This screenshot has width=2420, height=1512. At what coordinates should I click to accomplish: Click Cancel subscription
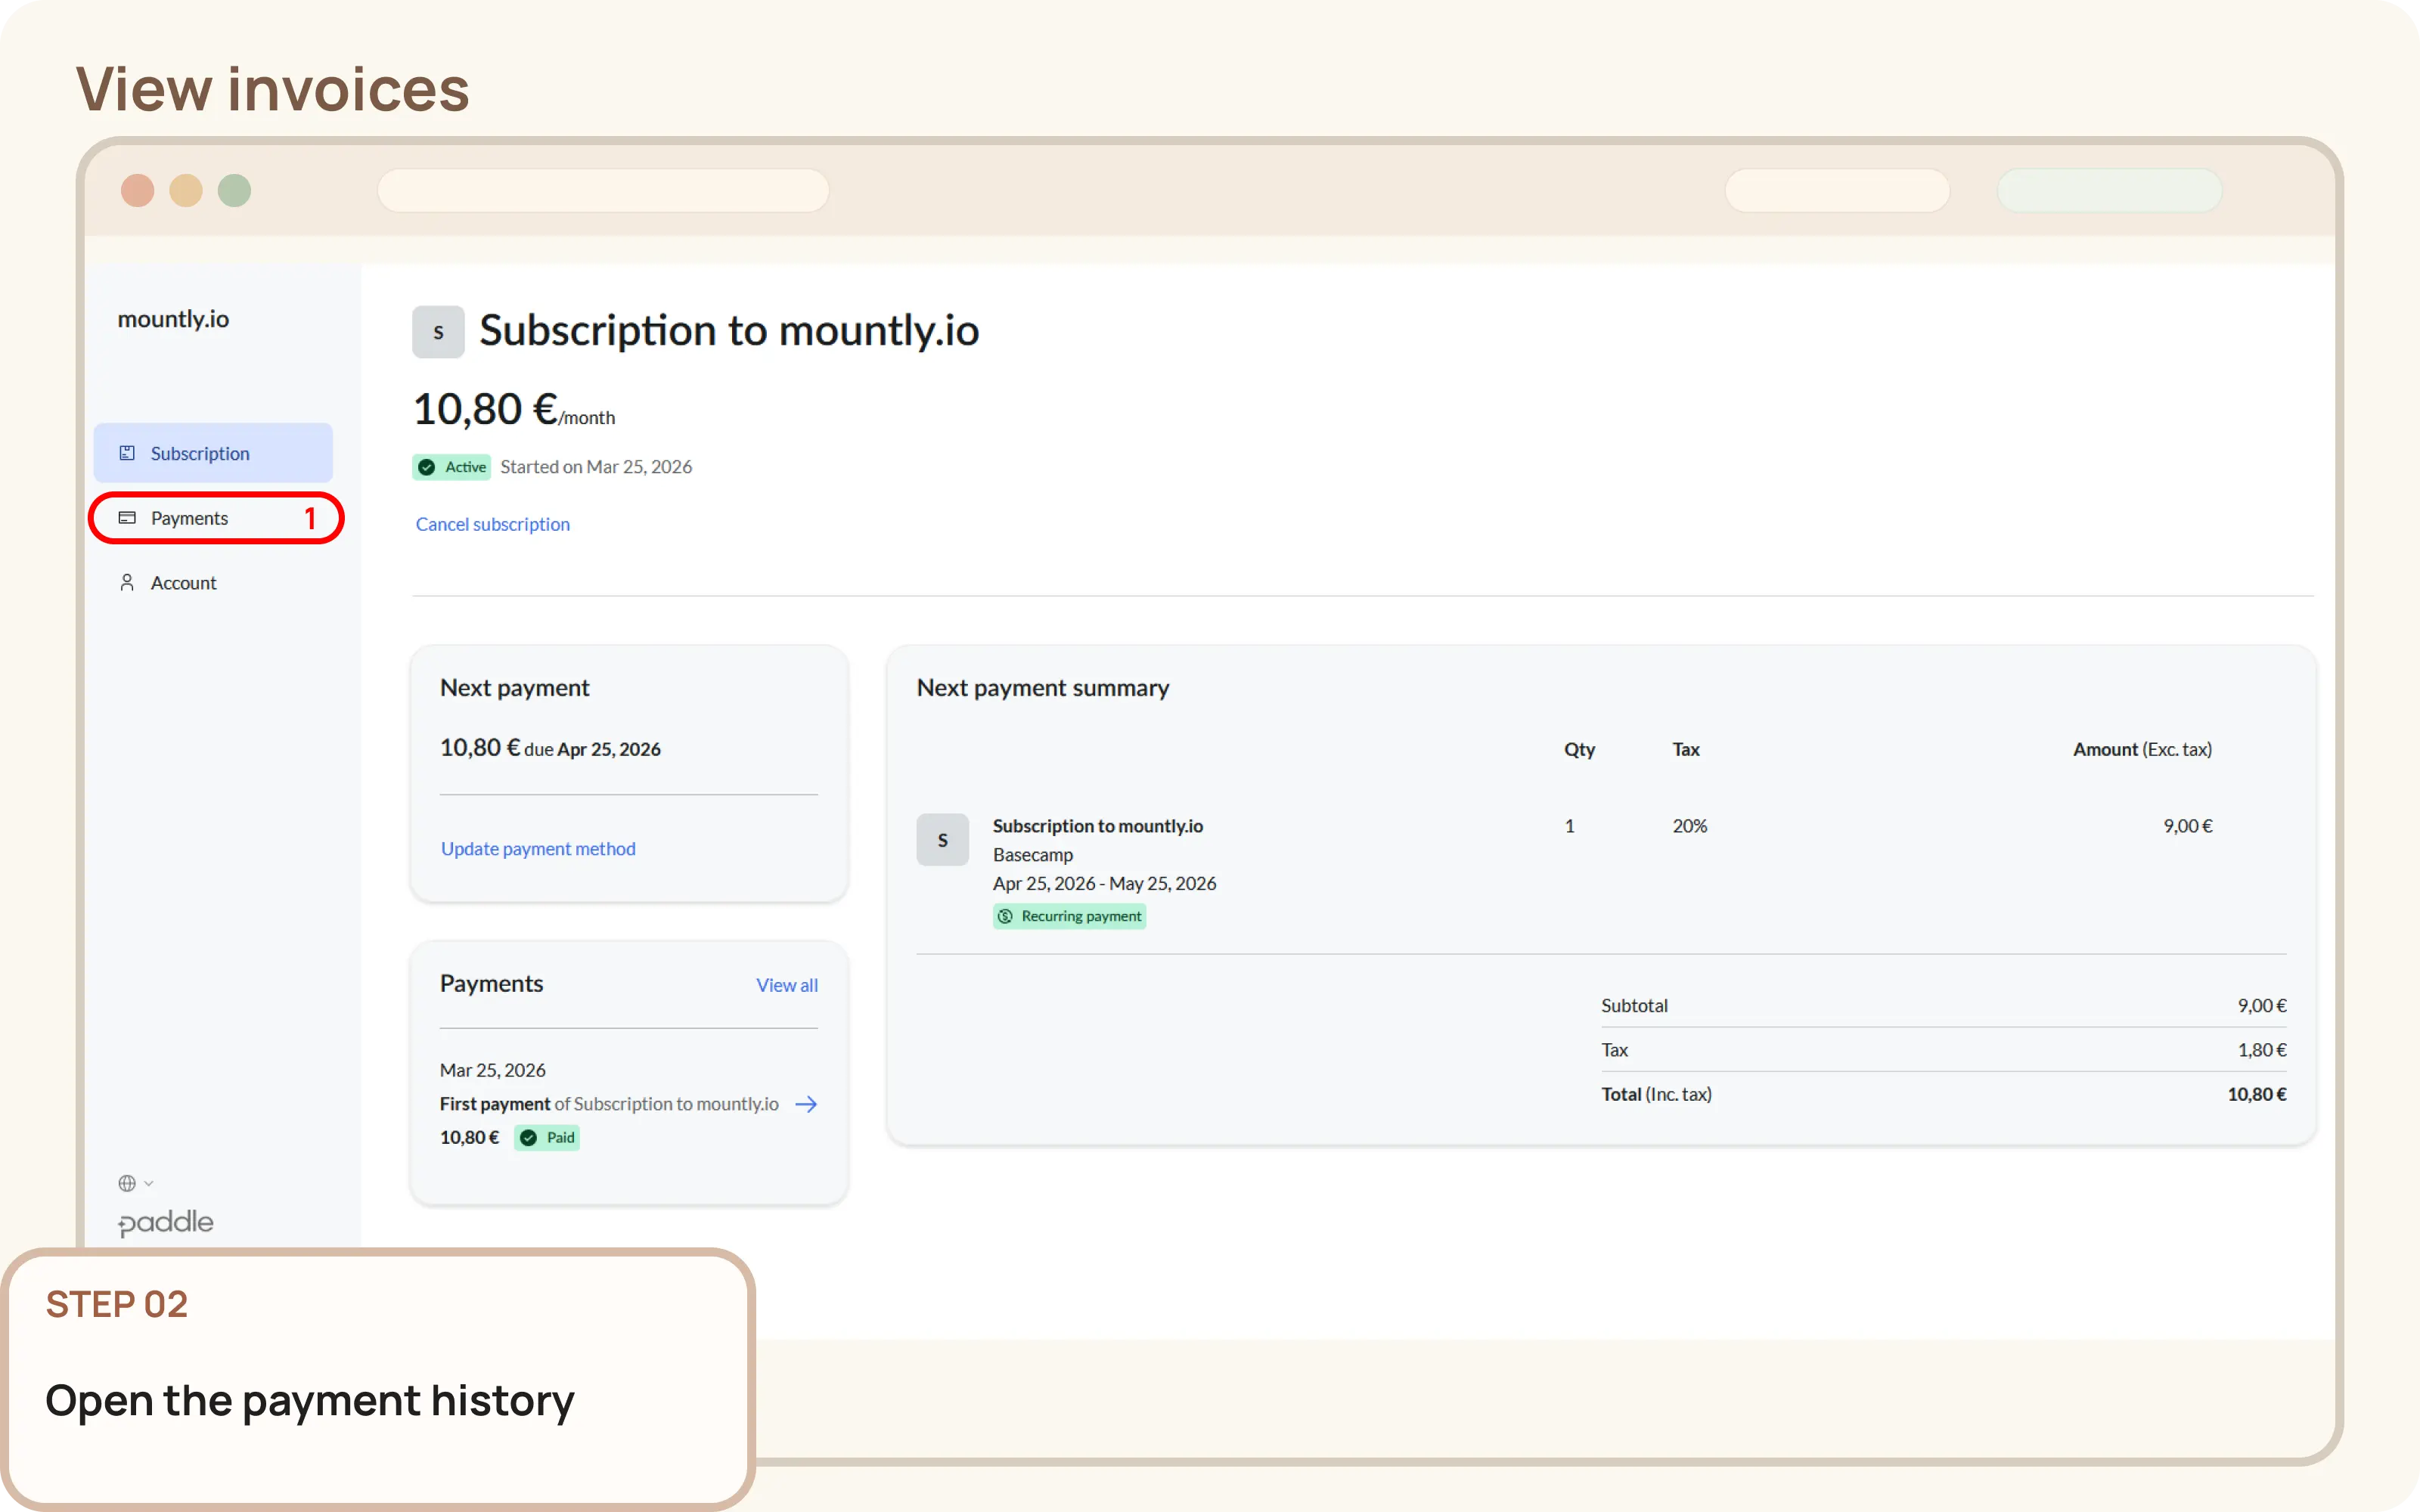(492, 524)
